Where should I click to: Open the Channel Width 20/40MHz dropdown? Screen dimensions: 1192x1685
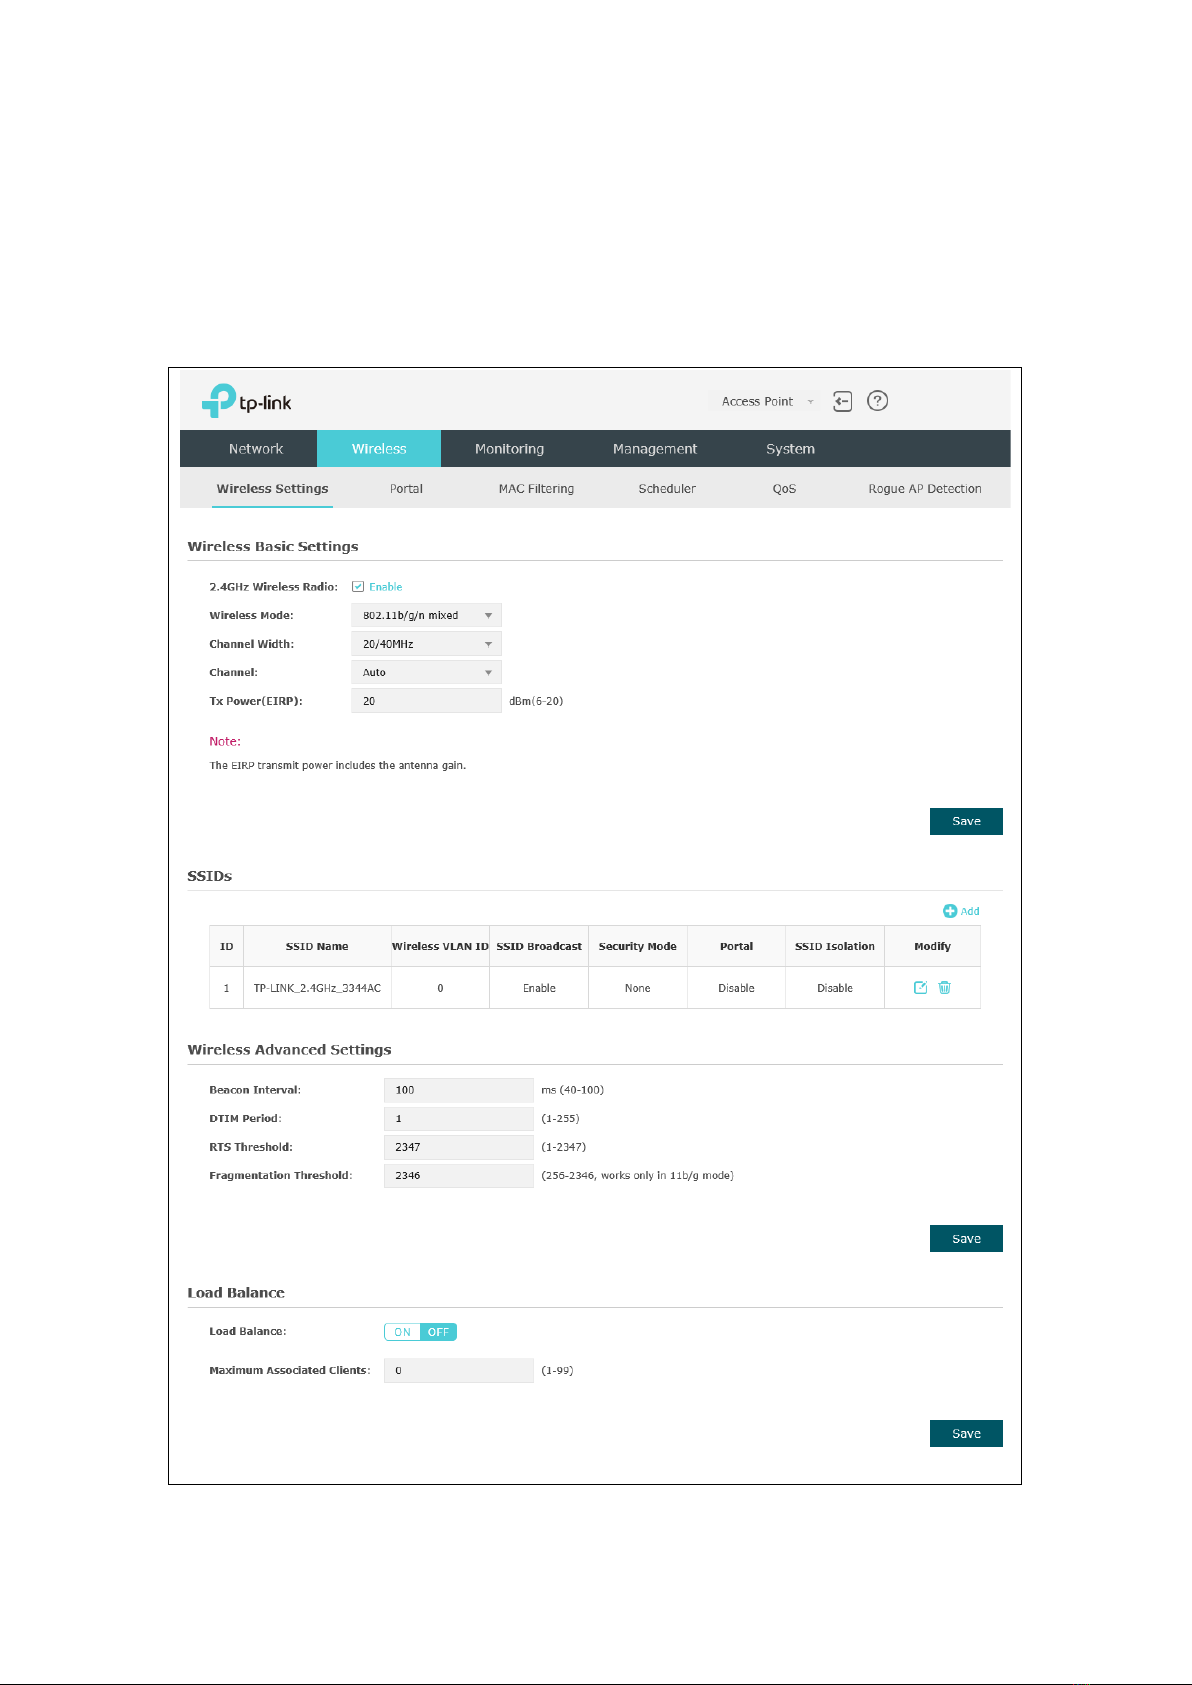pos(426,644)
